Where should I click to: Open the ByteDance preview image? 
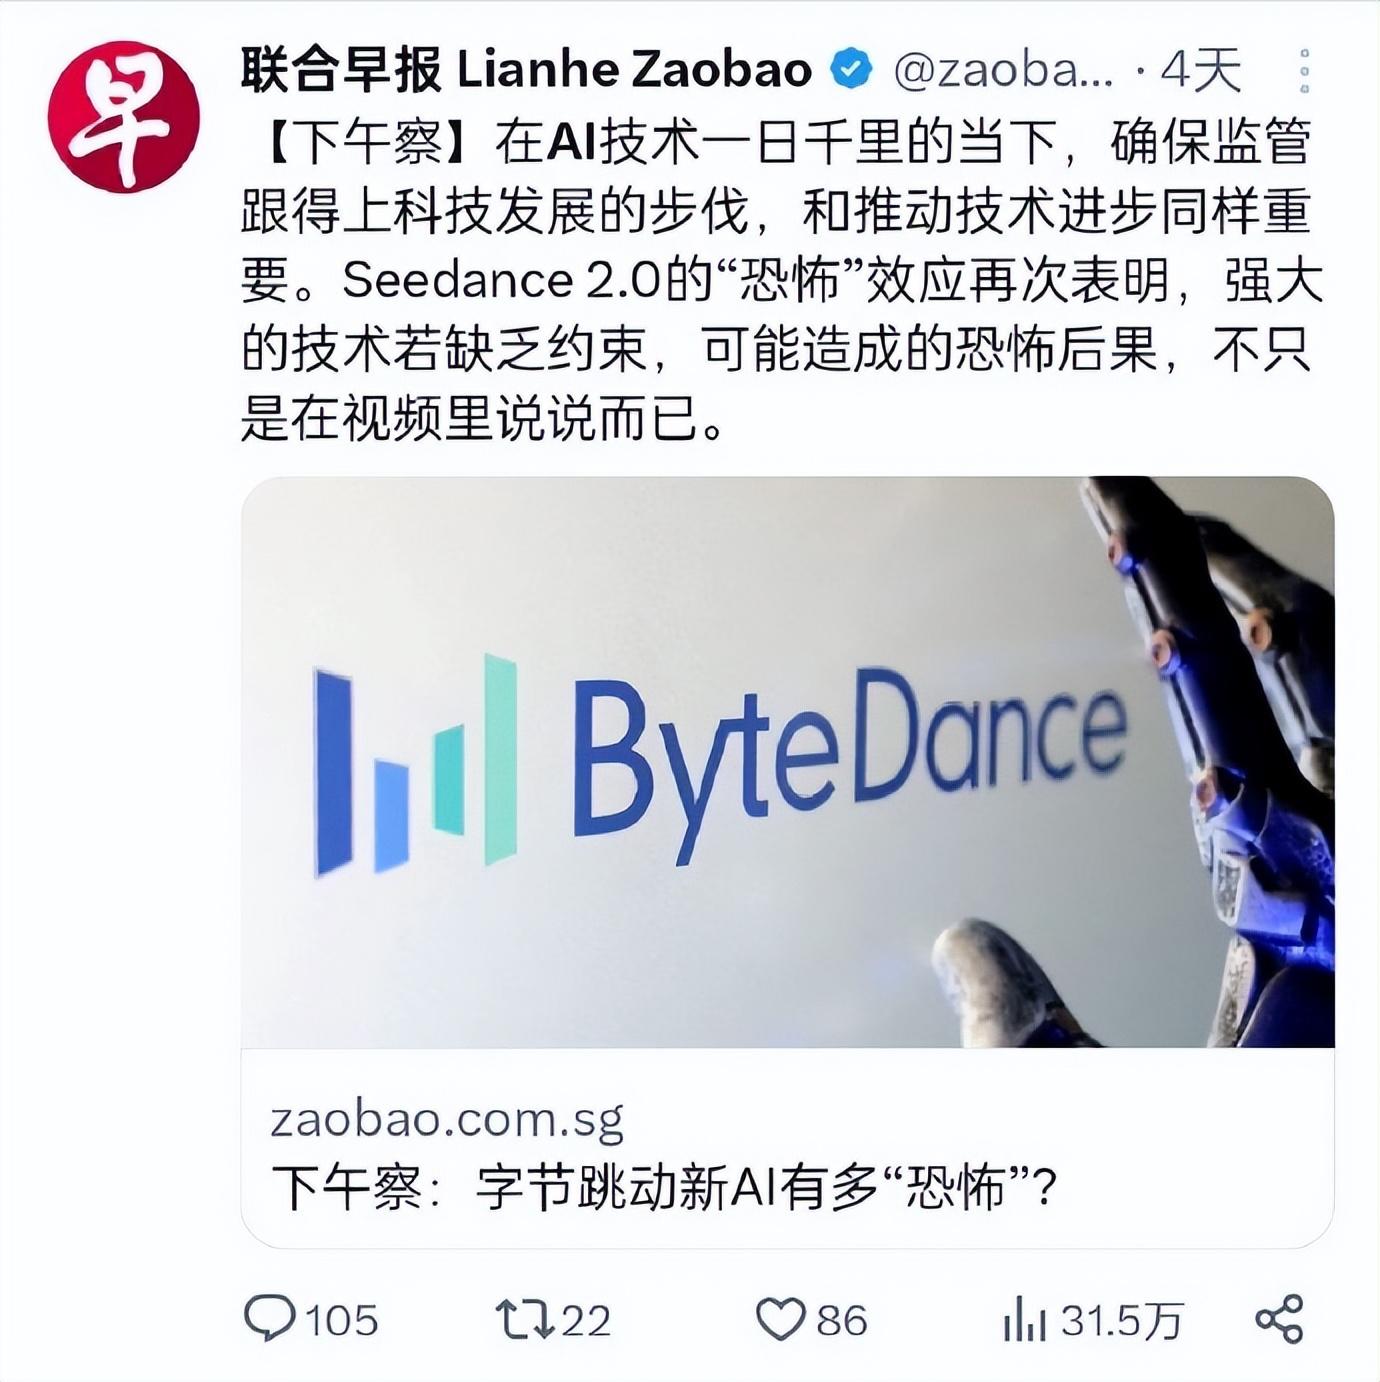pos(788,762)
